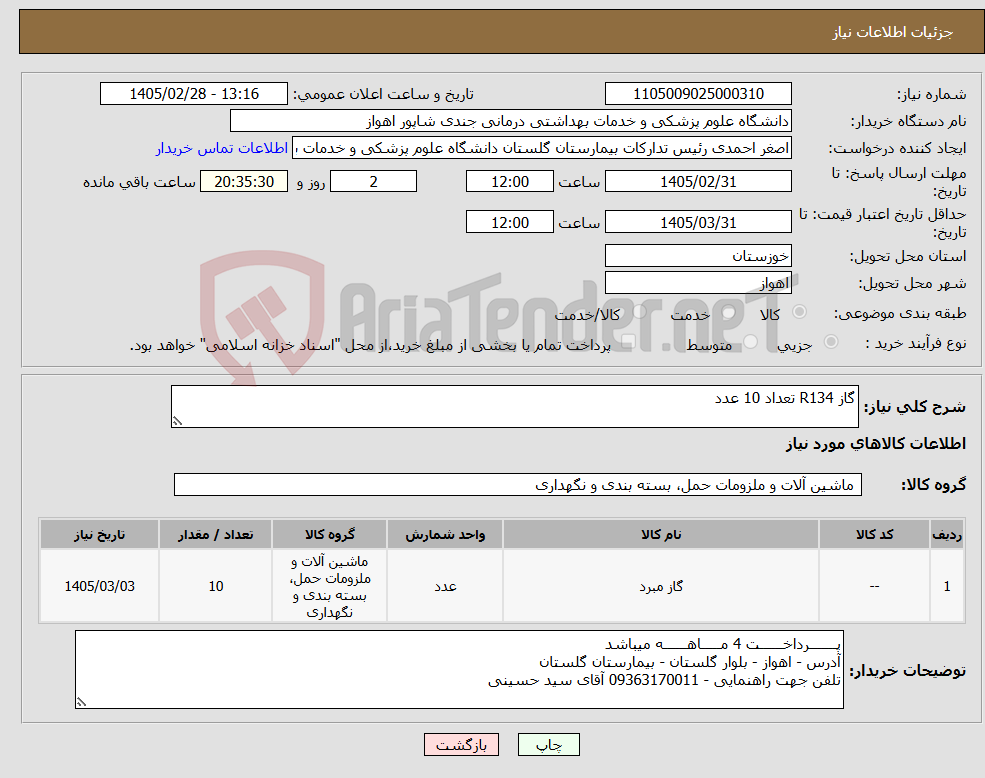Select the کالا radio button
Viewport: 985px width, 778px height.
point(800,312)
